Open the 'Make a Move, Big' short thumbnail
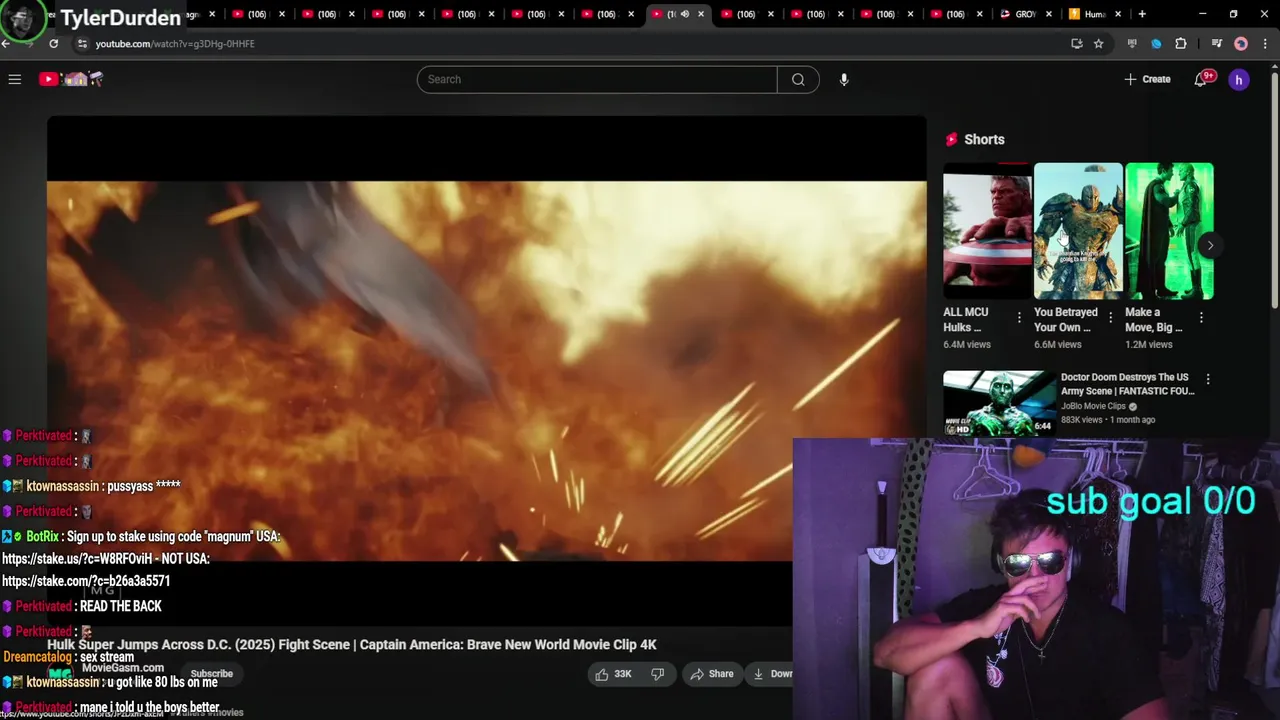 1169,231
